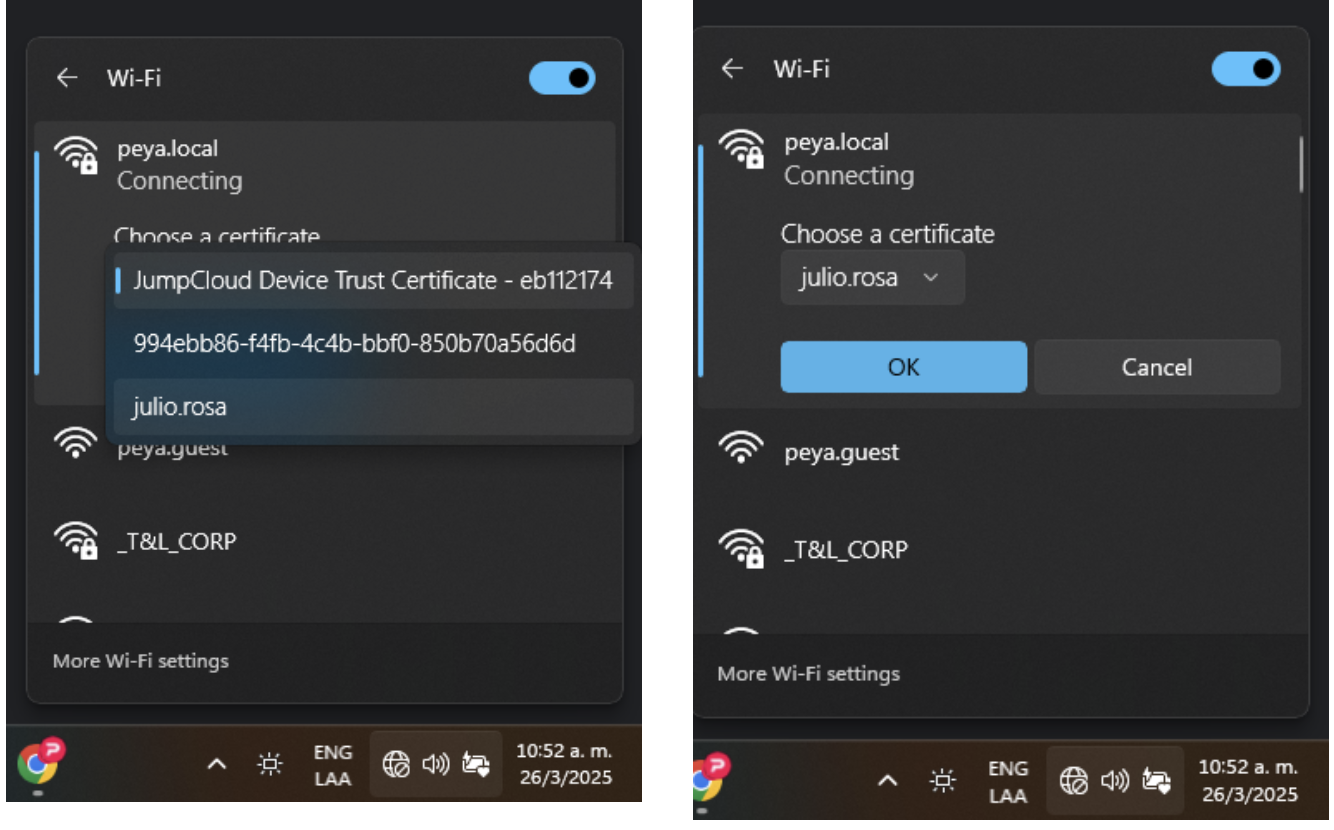Screen dimensions: 1334x830
Task: Click brightness sun icon in right taskbar
Action: (x=942, y=780)
